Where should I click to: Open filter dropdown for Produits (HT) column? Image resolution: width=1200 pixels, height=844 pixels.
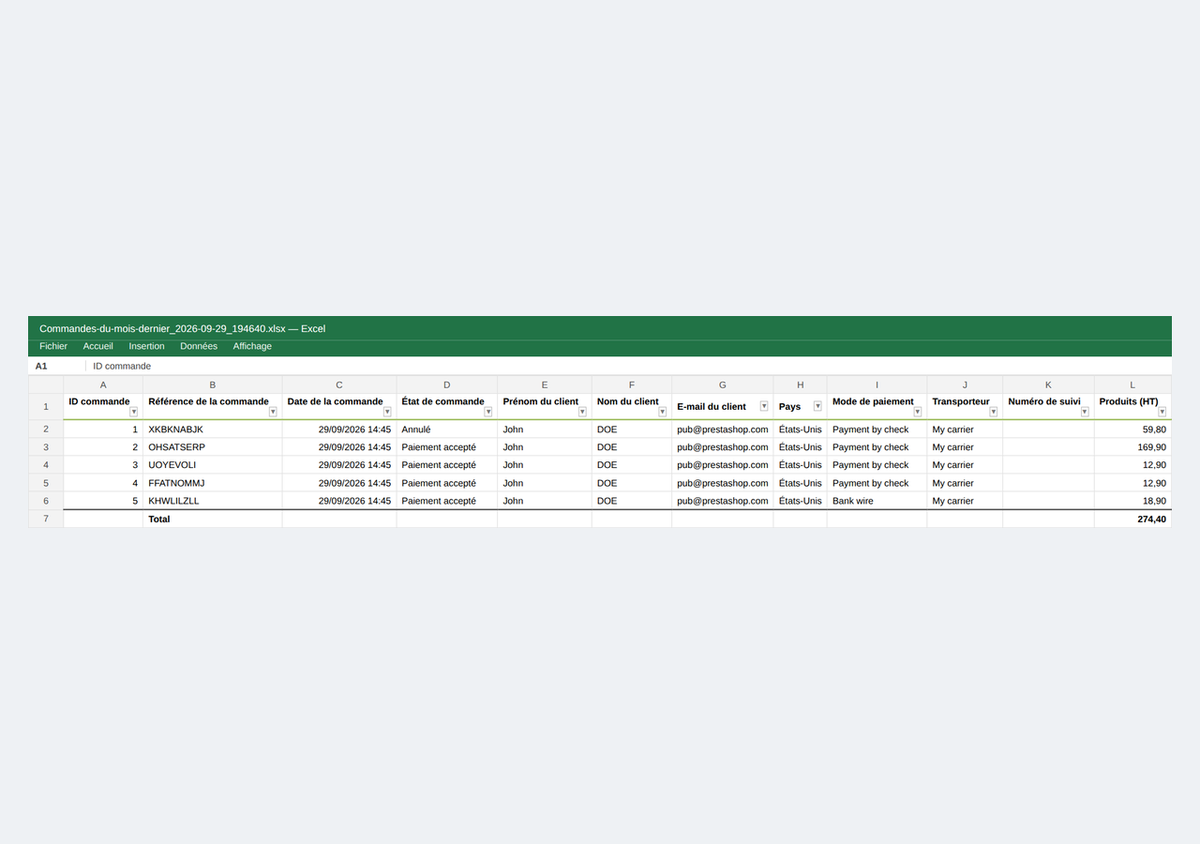point(1162,412)
